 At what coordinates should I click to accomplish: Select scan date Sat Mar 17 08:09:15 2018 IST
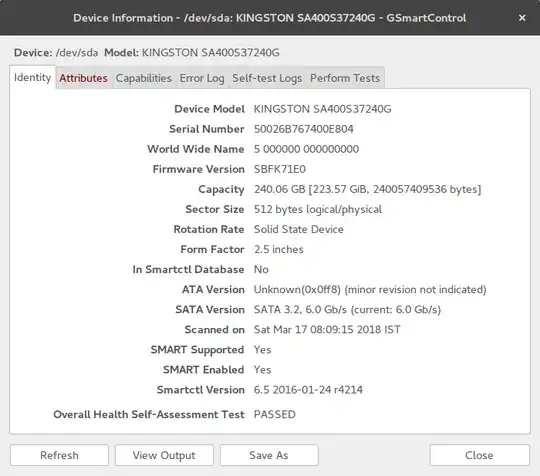click(327, 329)
